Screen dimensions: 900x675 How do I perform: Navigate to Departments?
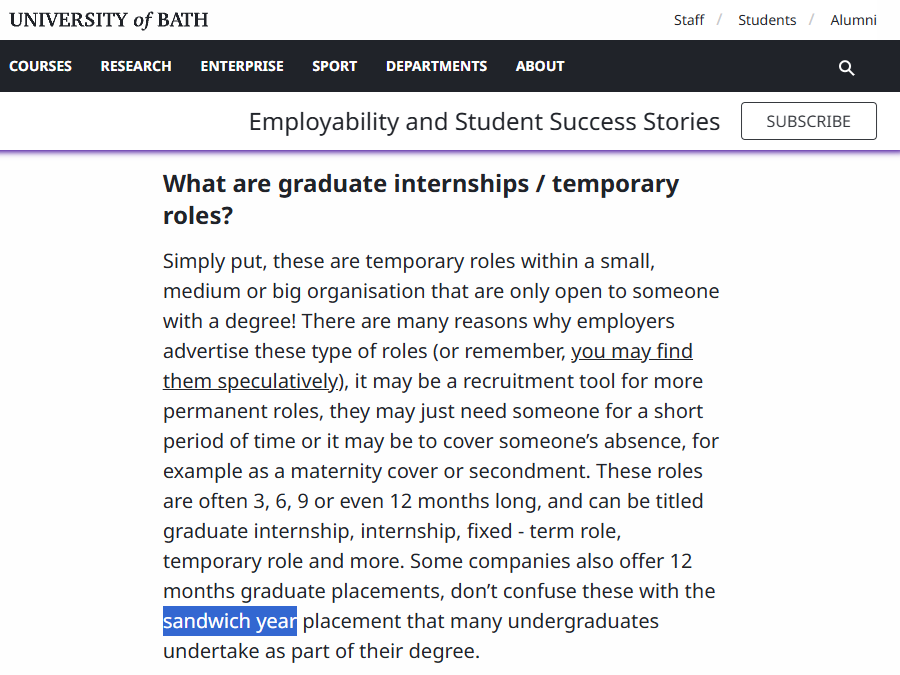(436, 66)
